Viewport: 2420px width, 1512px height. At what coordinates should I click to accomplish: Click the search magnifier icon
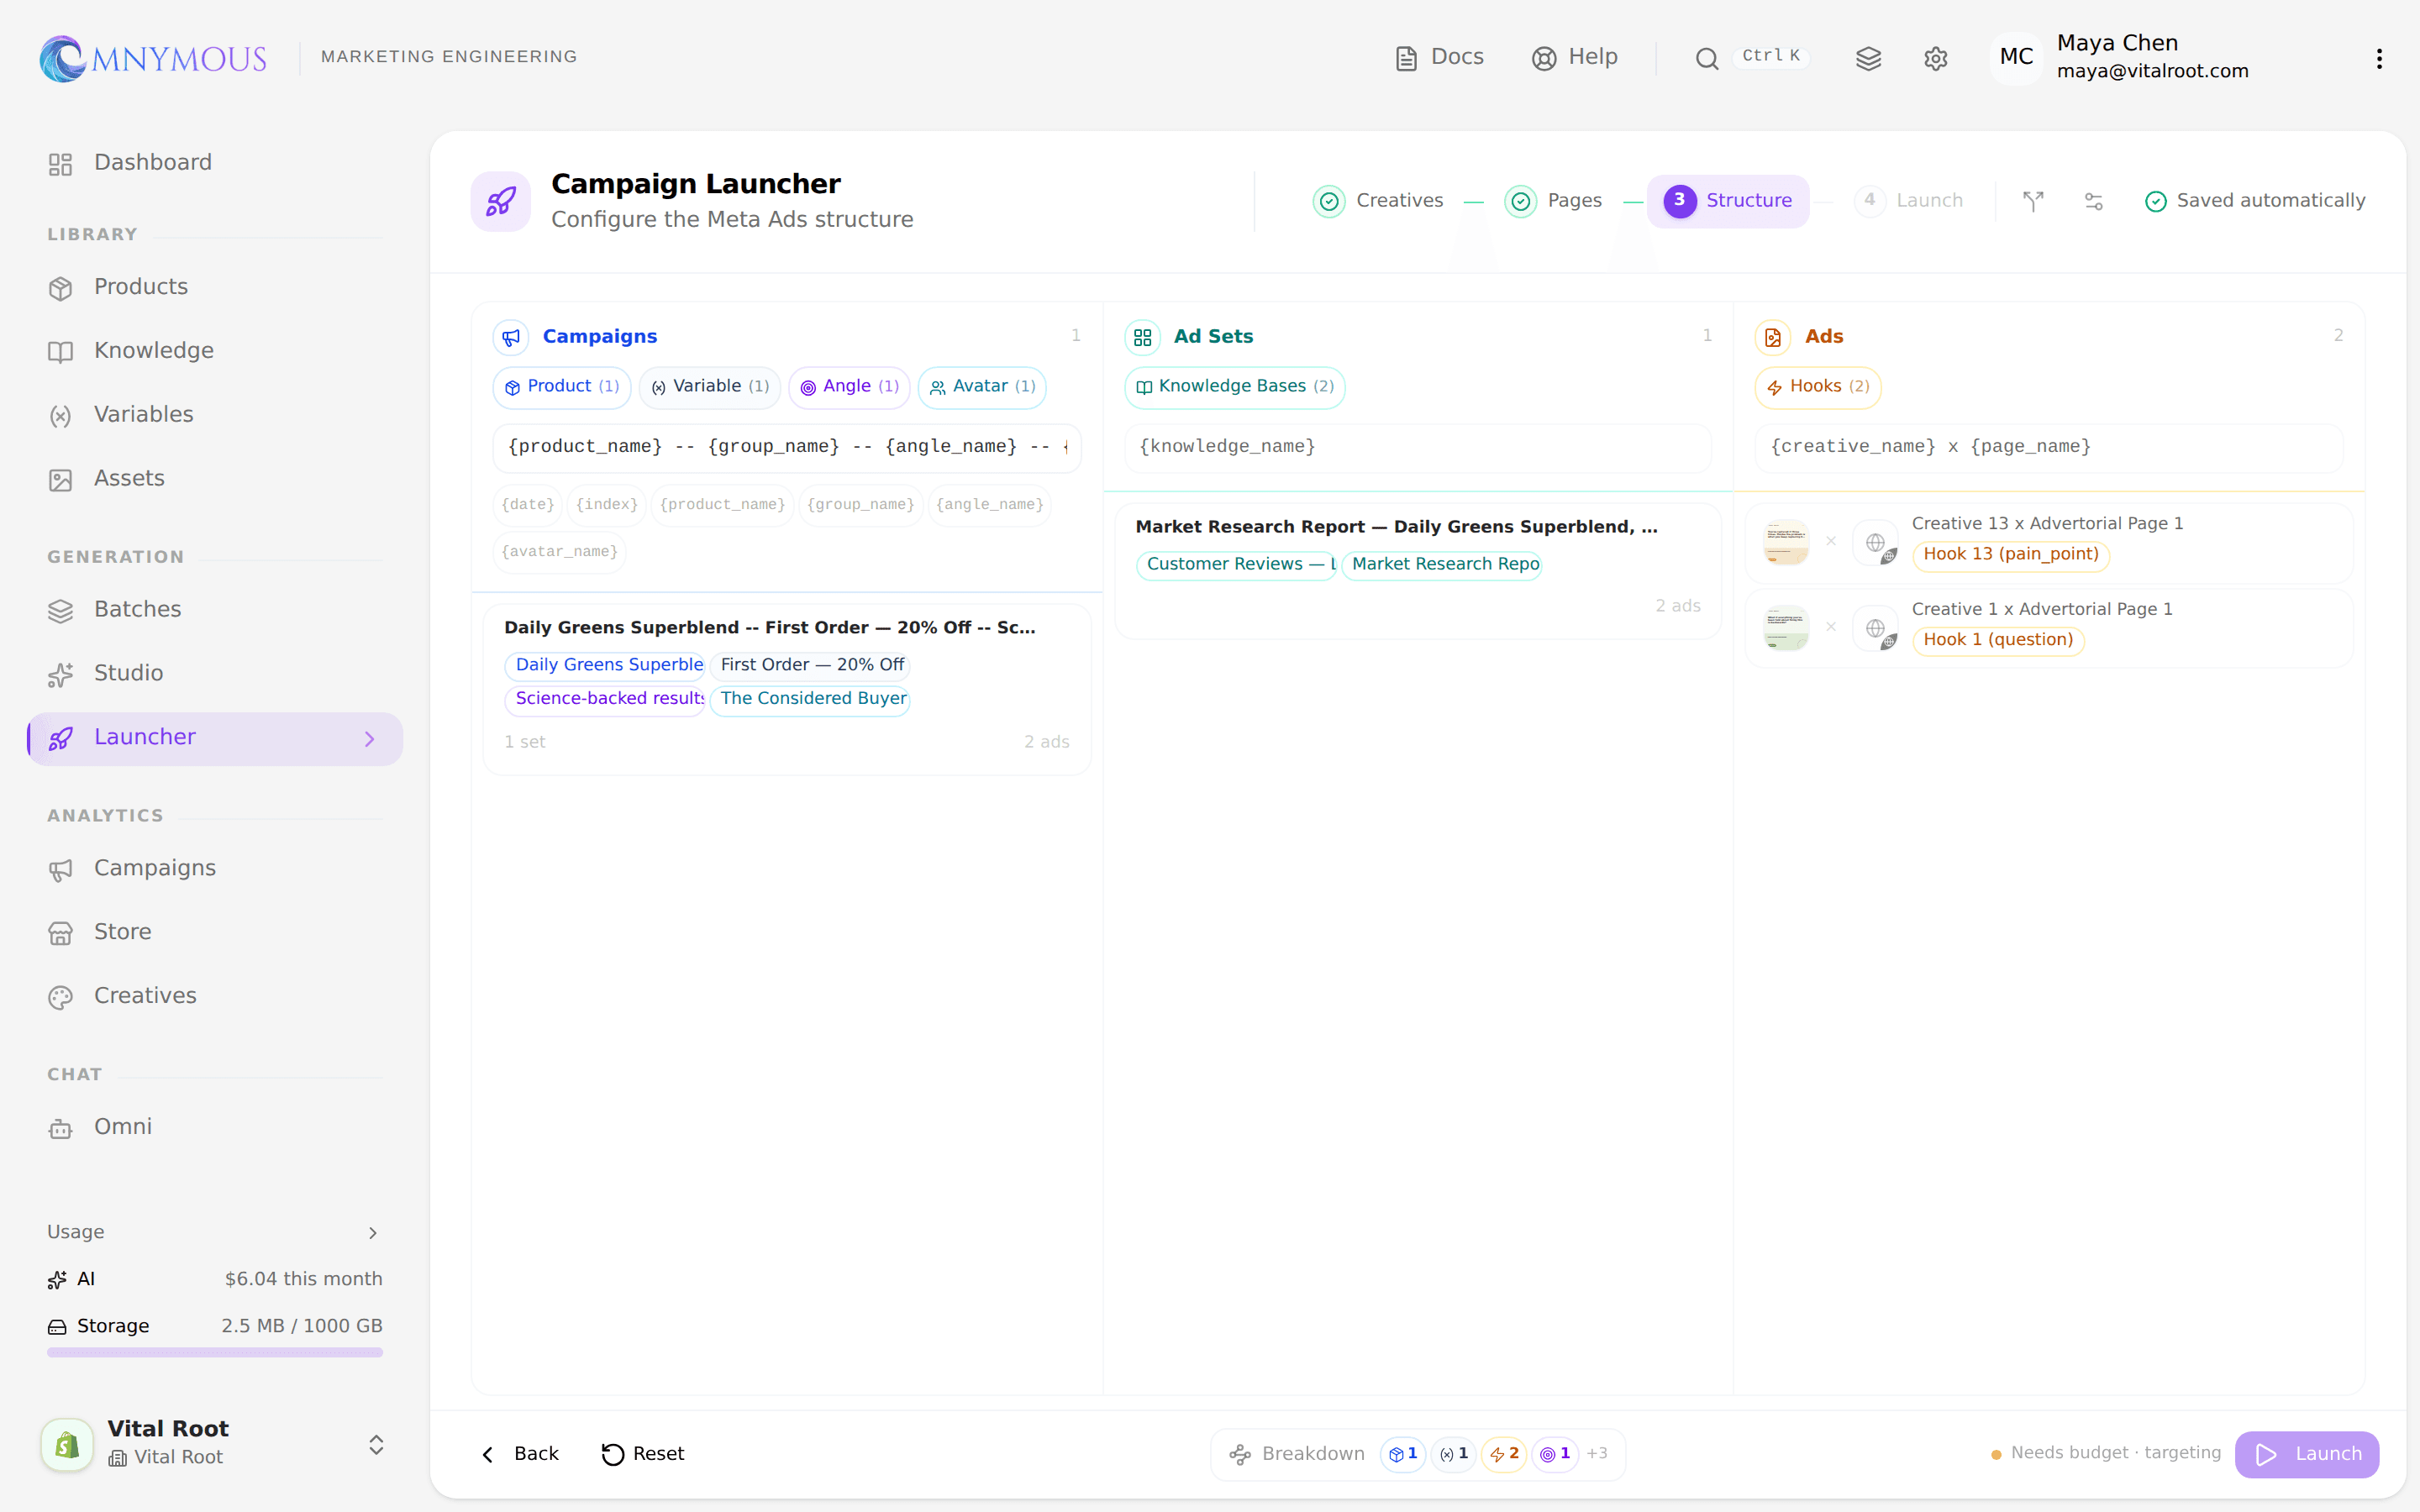(1707, 58)
